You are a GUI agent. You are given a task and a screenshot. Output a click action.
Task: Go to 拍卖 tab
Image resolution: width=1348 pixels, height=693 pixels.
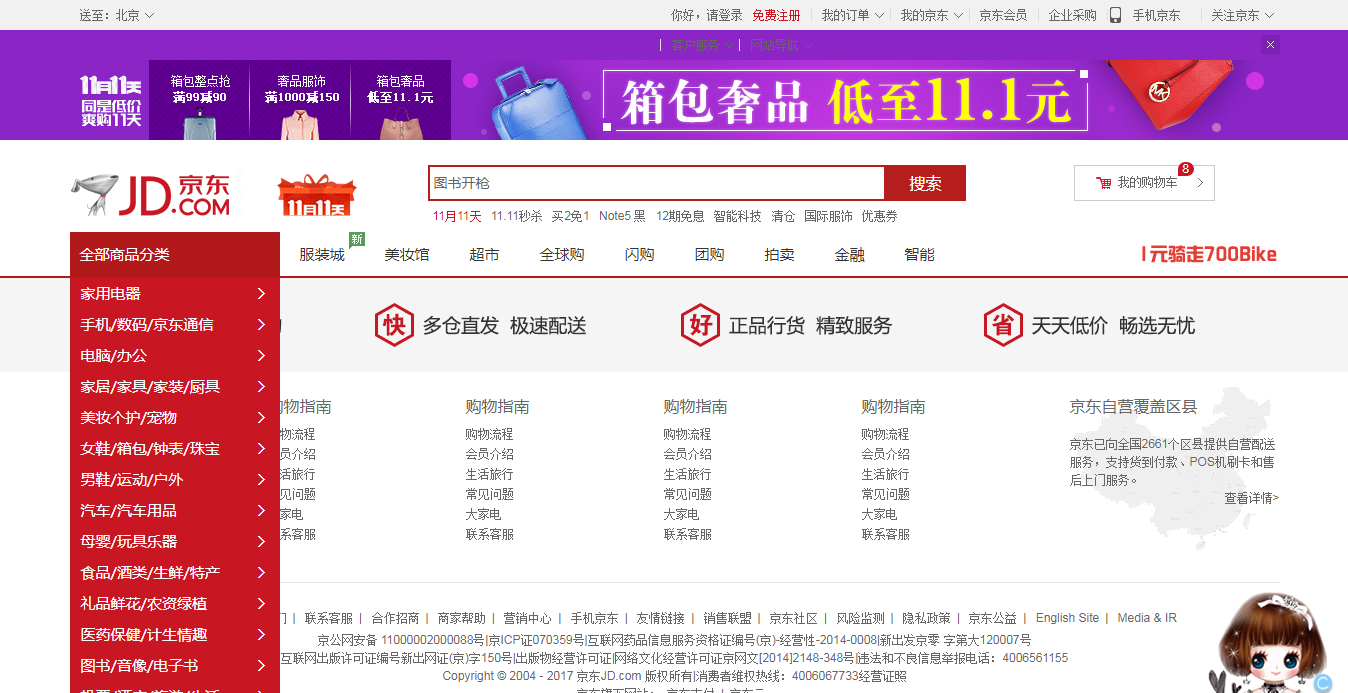(x=779, y=254)
